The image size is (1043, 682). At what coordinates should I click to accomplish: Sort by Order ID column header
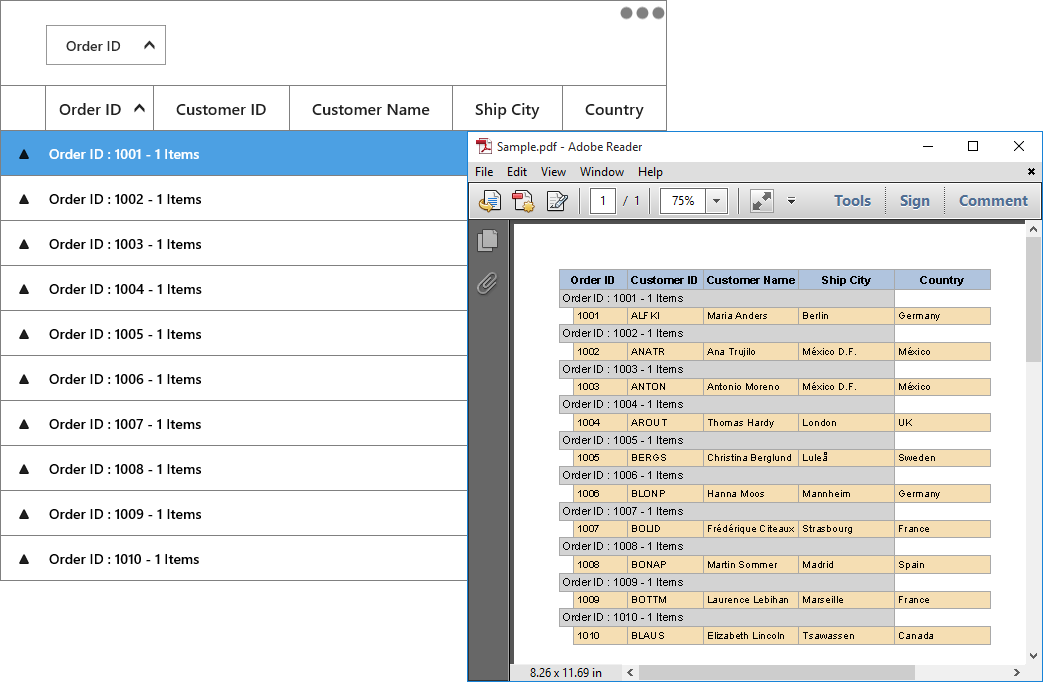tap(99, 108)
